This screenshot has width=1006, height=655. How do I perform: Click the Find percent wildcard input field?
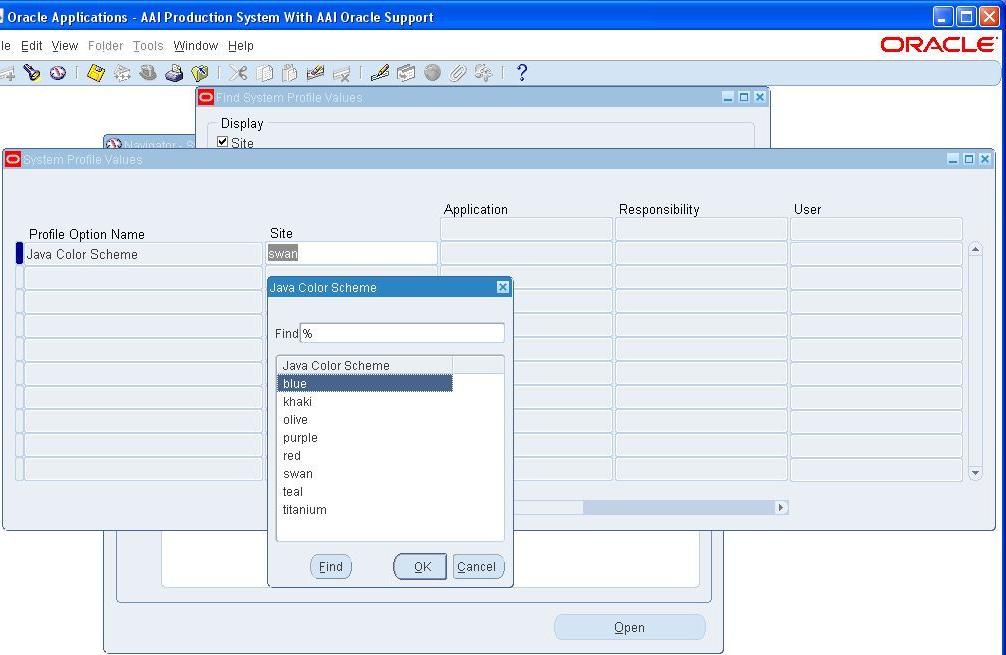click(400, 333)
